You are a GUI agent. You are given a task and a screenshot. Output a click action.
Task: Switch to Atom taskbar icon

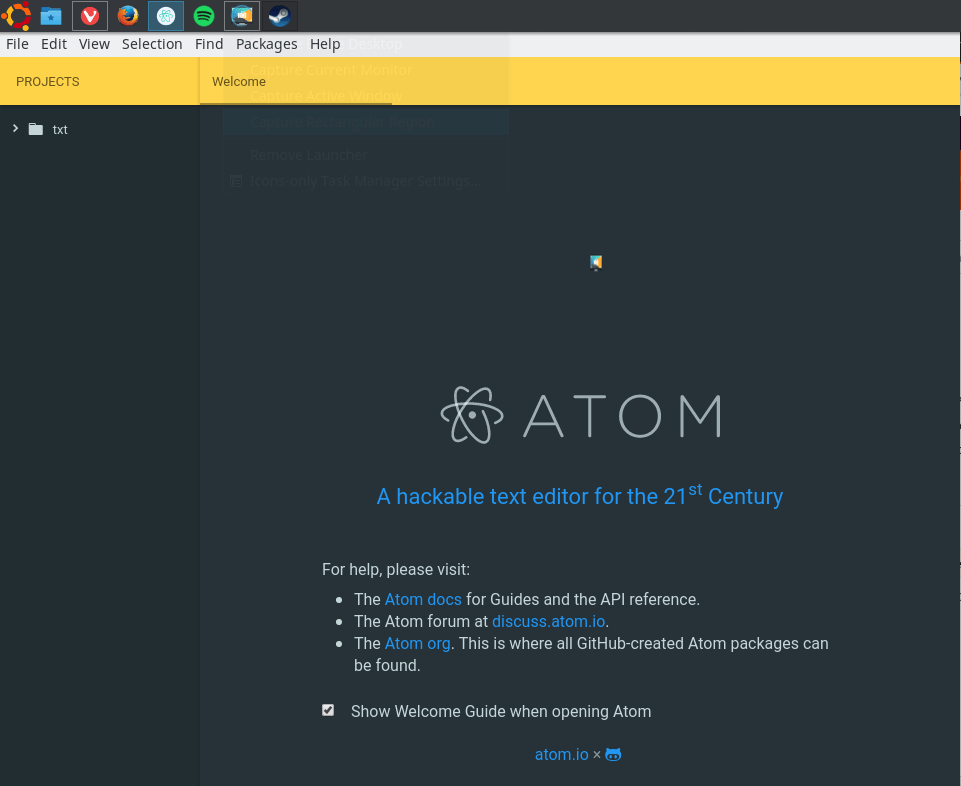[166, 16]
